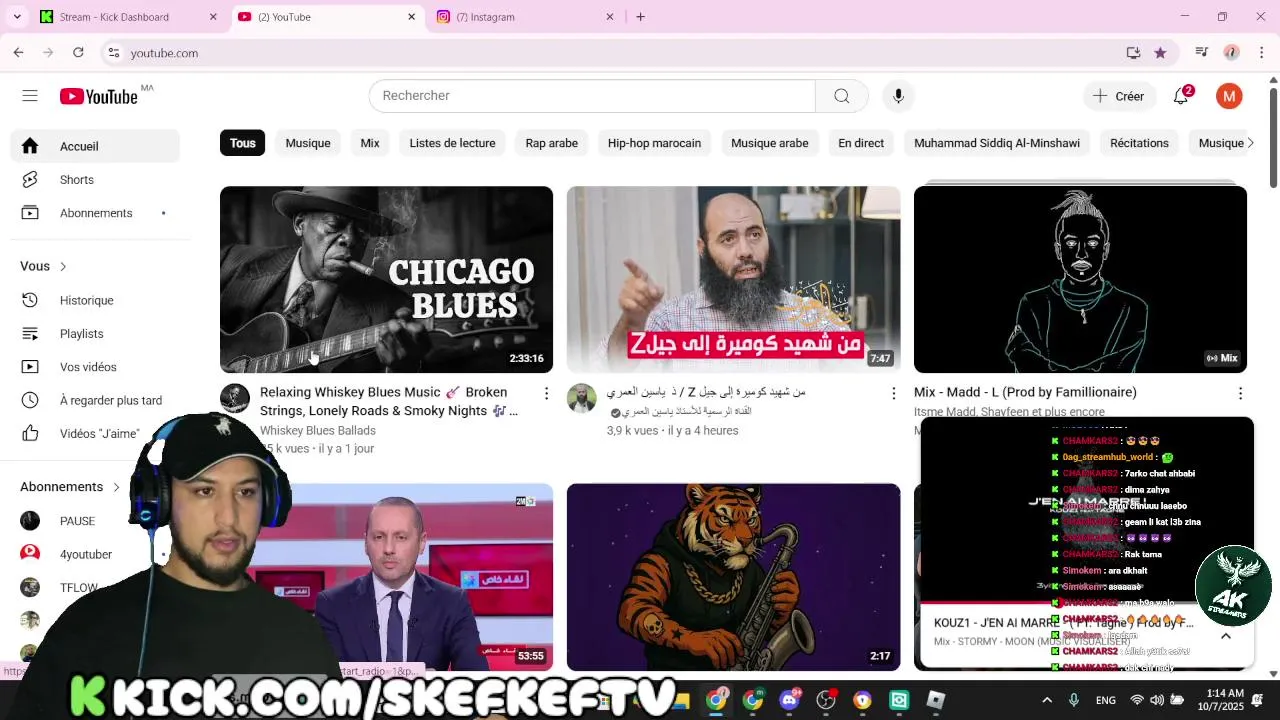Click the install app icon in address bar
The width and height of the screenshot is (1280, 720).
(1133, 53)
